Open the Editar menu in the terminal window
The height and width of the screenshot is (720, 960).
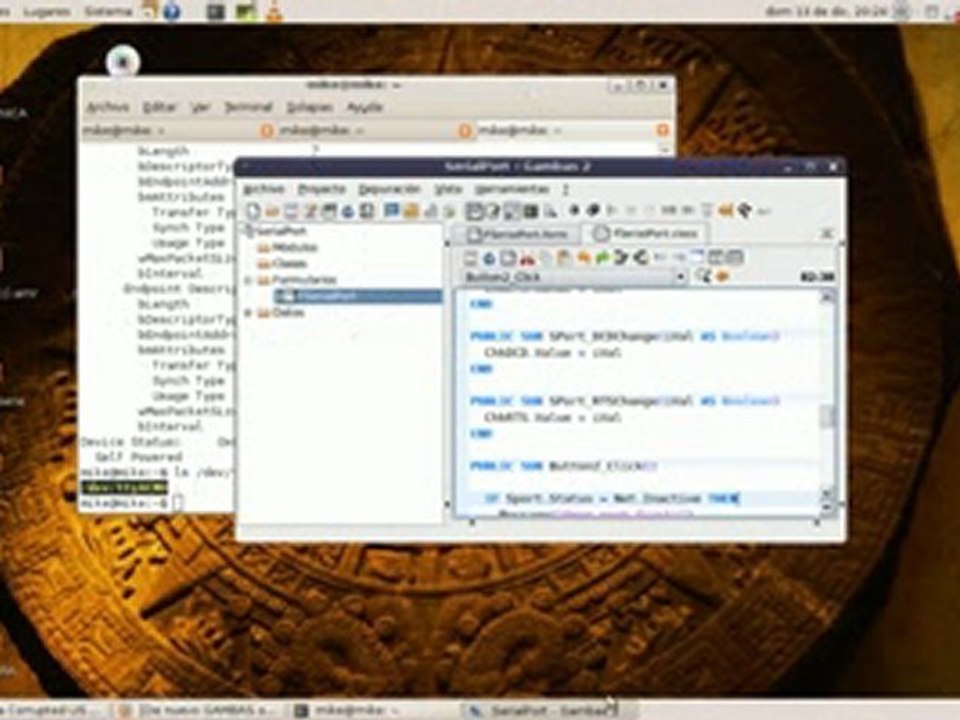pyautogui.click(x=160, y=107)
